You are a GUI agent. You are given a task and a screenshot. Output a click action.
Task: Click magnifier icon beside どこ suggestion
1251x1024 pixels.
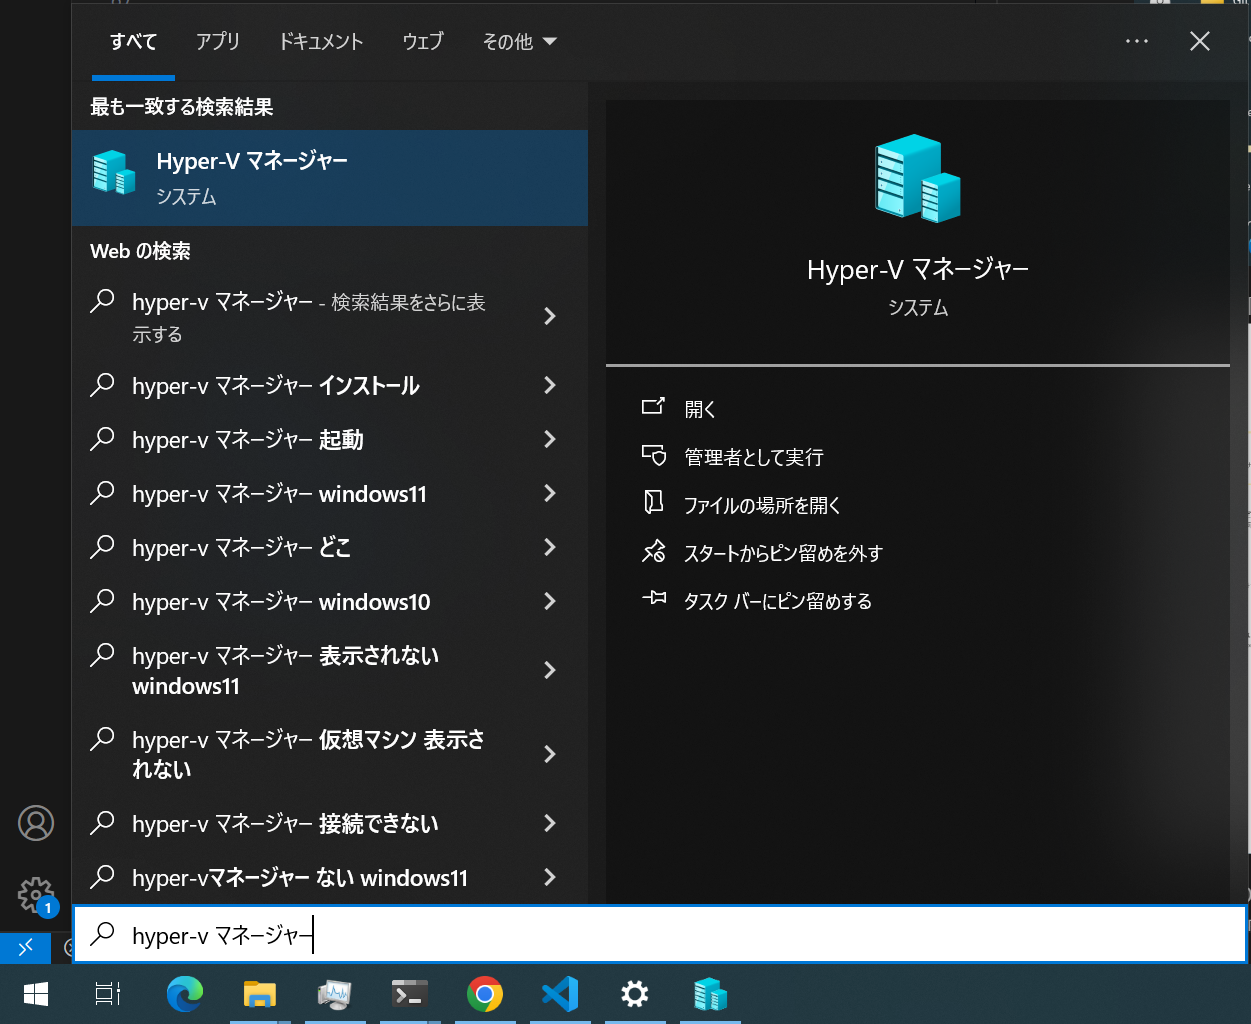[102, 547]
